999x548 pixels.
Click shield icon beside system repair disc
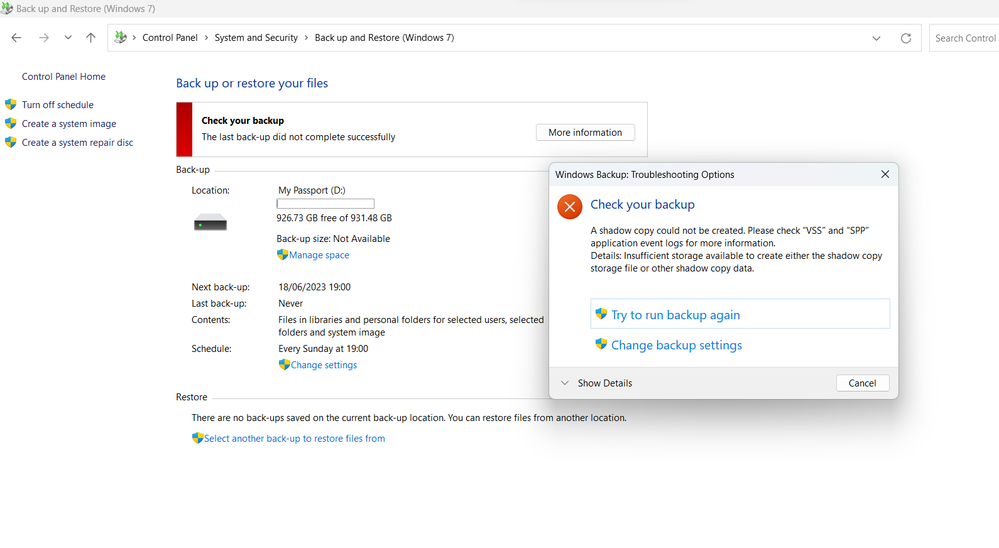pos(11,143)
